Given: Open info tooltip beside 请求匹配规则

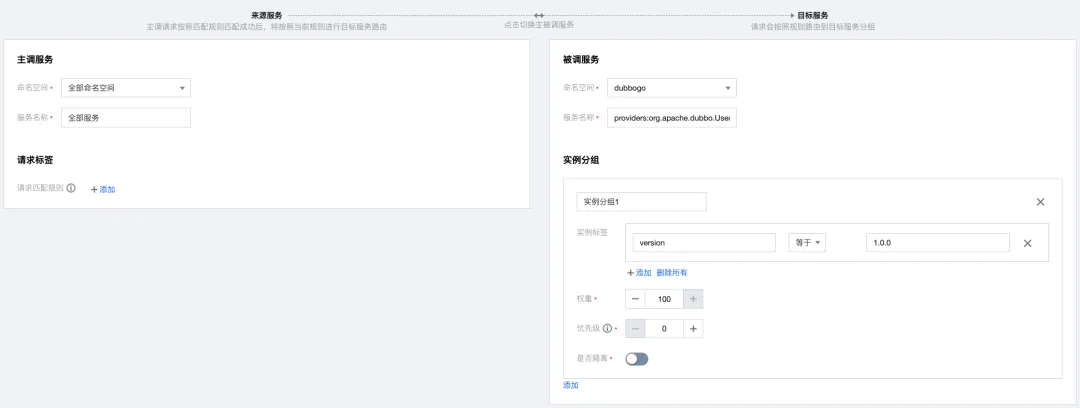Looking at the screenshot, I should 71,188.
